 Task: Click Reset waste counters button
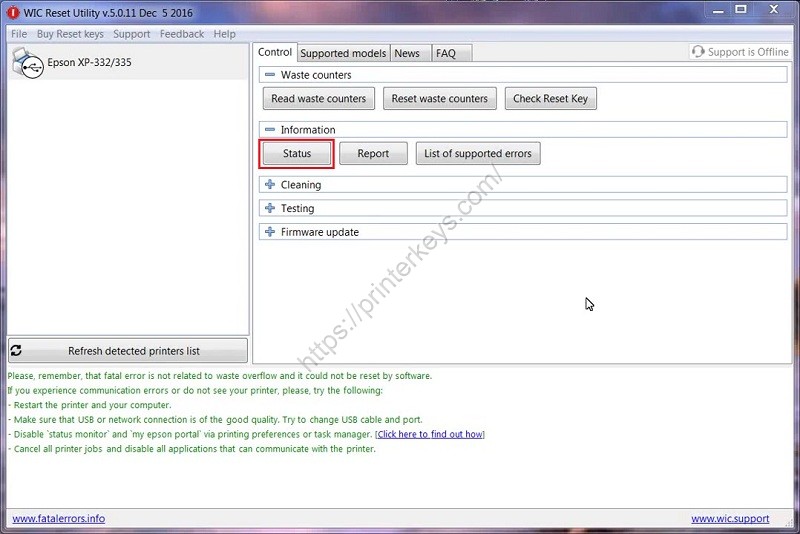[x=440, y=98]
